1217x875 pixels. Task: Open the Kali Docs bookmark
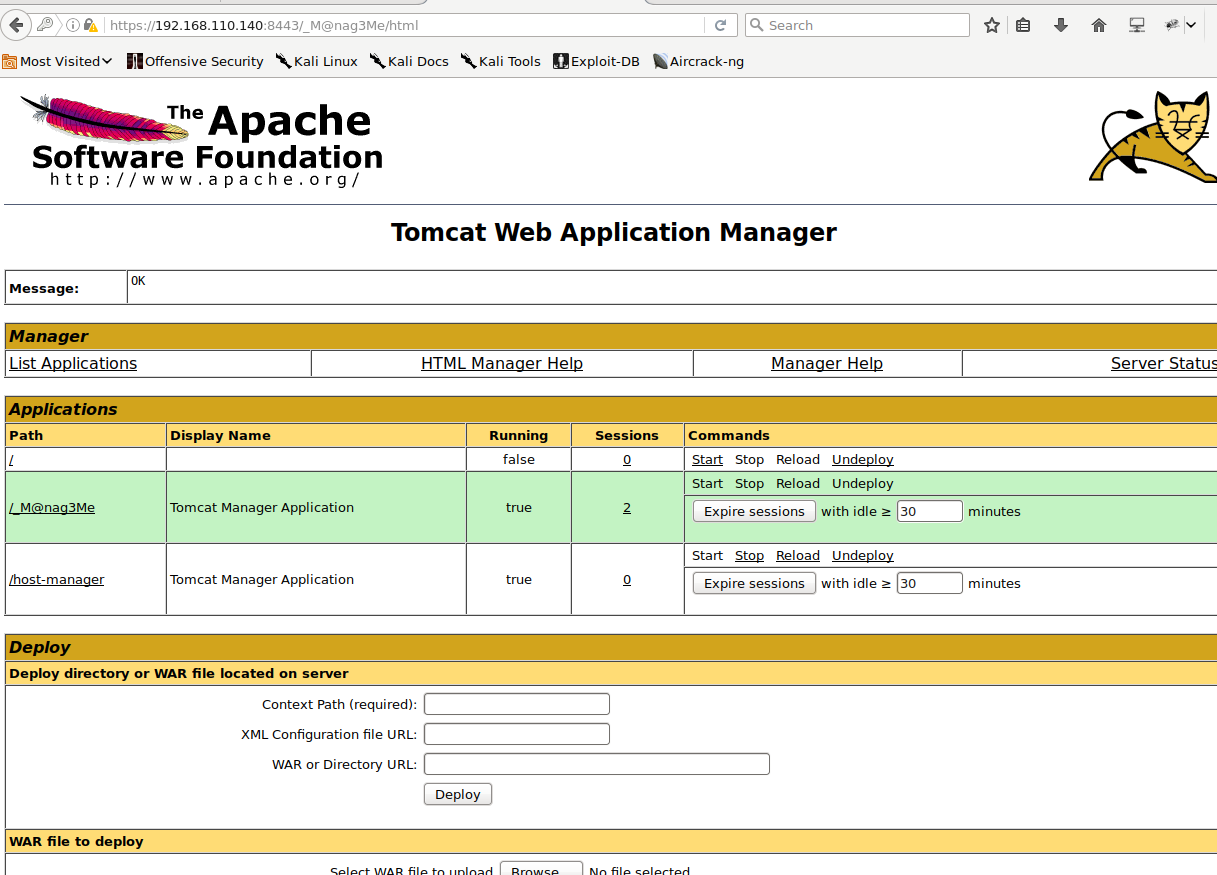(x=409, y=61)
